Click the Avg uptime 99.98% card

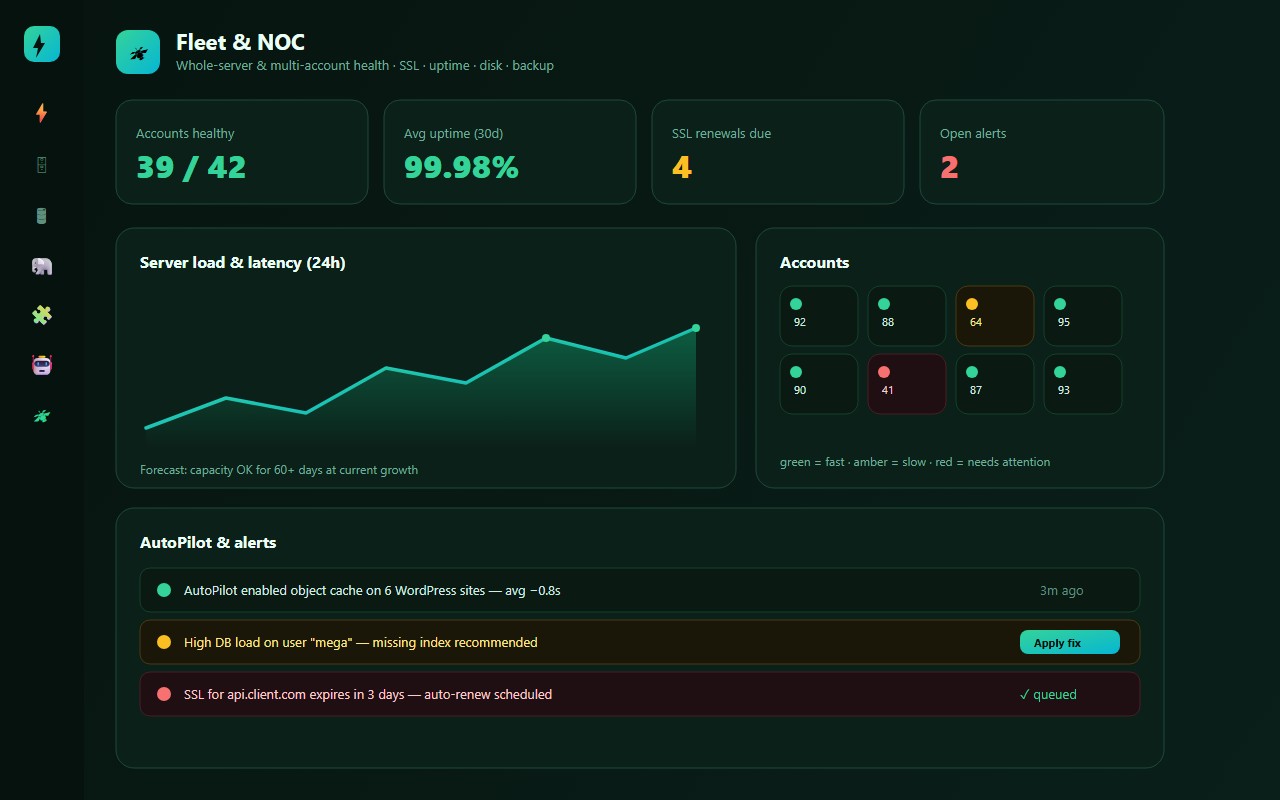[x=510, y=152]
